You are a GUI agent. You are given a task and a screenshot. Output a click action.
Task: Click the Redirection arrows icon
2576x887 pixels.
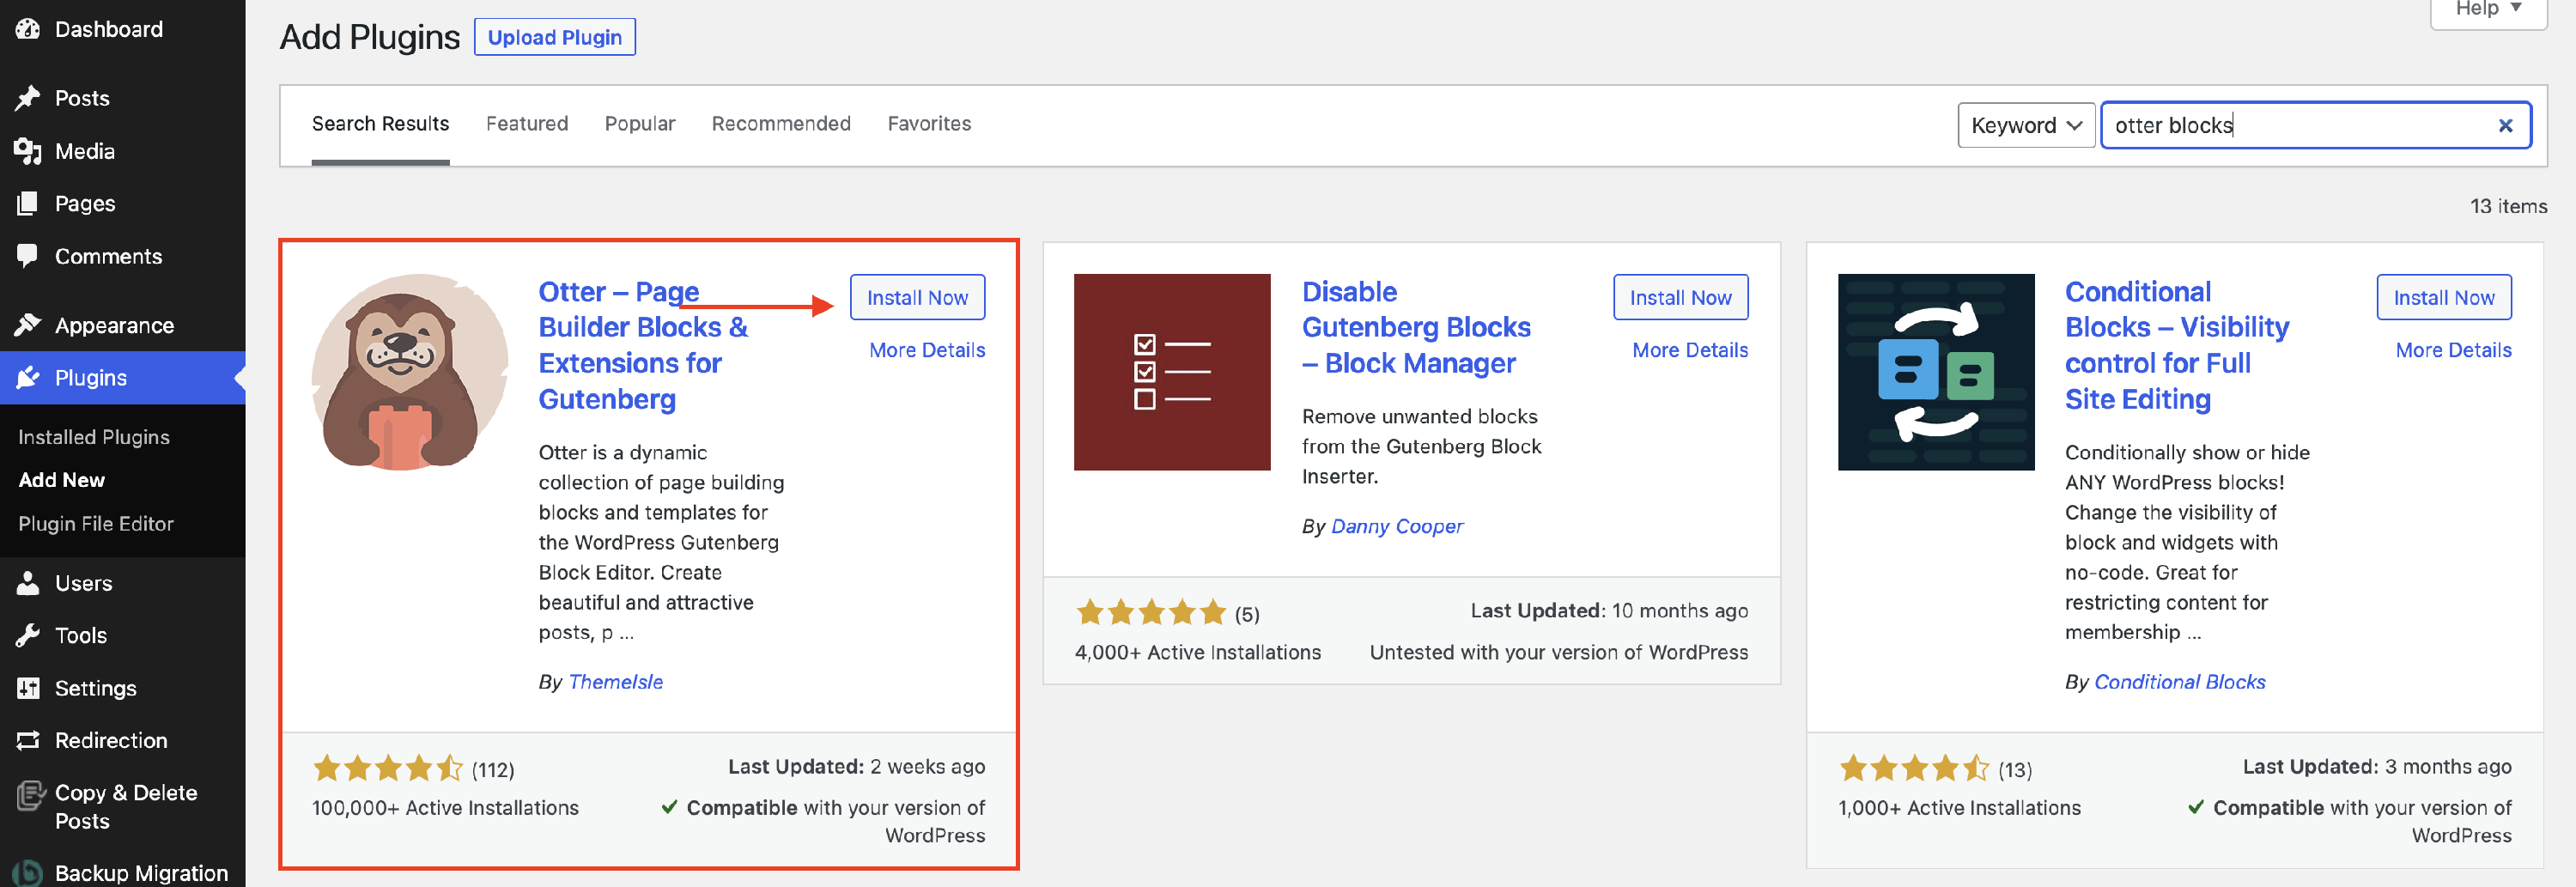point(28,740)
